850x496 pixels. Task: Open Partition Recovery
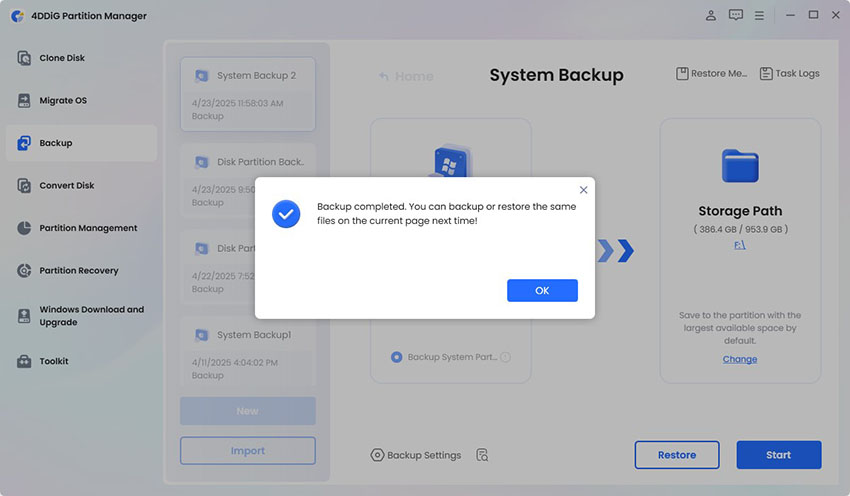point(81,270)
